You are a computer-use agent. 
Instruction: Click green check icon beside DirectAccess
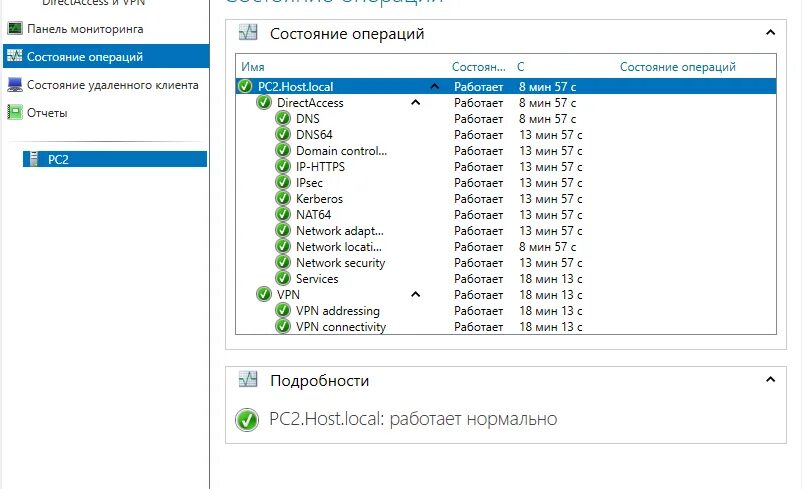coord(264,102)
